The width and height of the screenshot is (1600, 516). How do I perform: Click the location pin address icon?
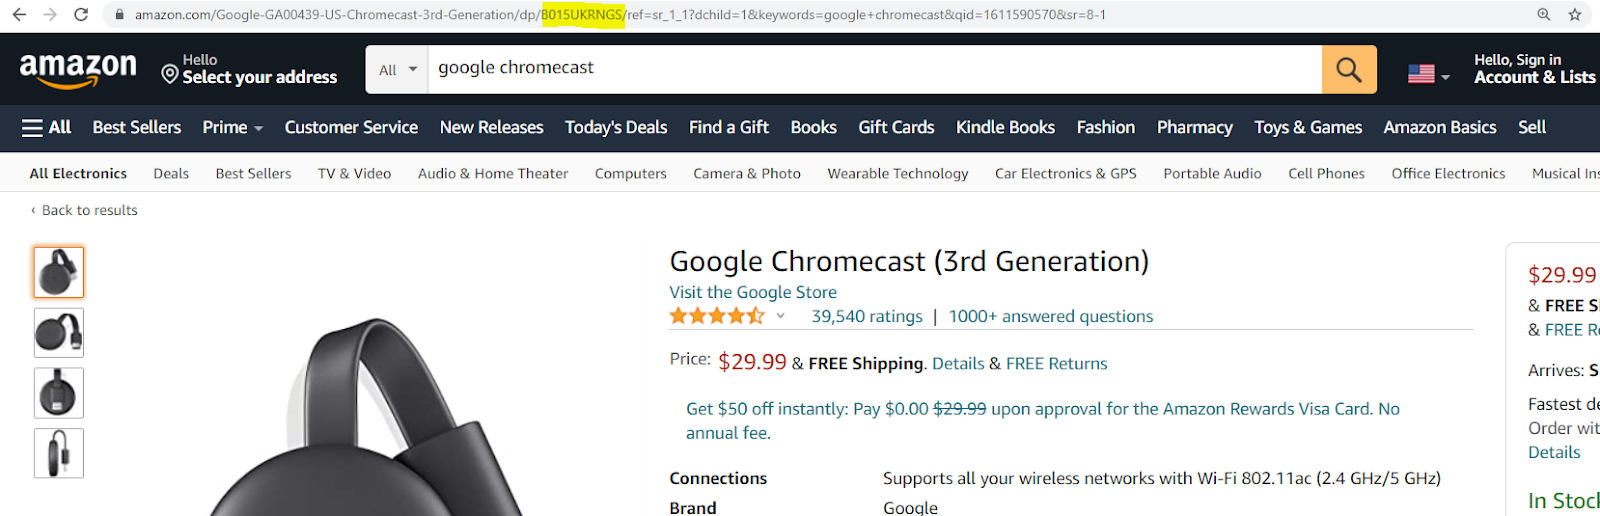tap(170, 74)
